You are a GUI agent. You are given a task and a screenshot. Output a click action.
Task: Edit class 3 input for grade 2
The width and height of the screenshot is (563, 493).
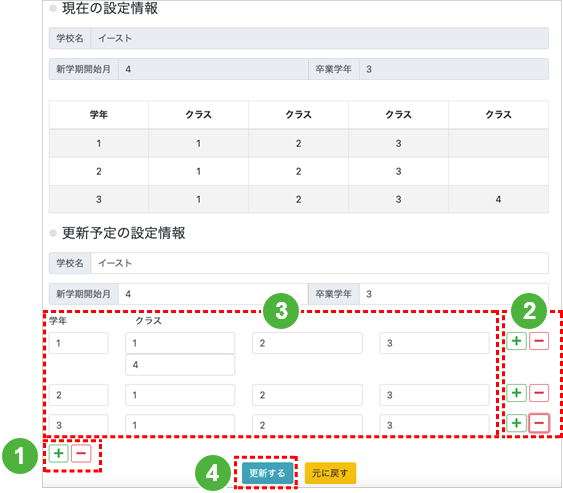point(434,395)
